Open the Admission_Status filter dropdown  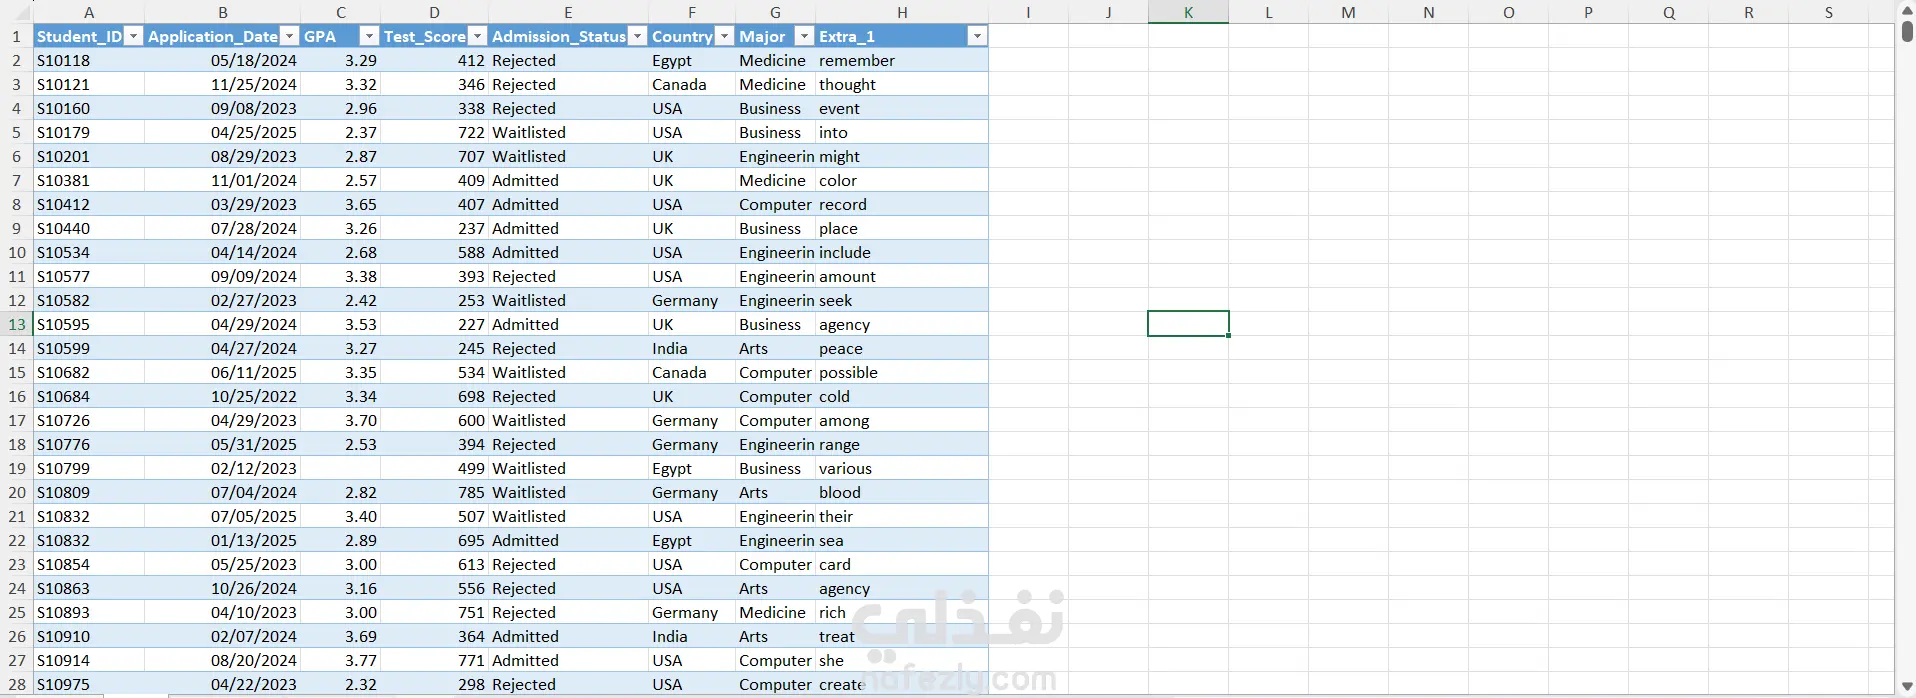point(637,36)
